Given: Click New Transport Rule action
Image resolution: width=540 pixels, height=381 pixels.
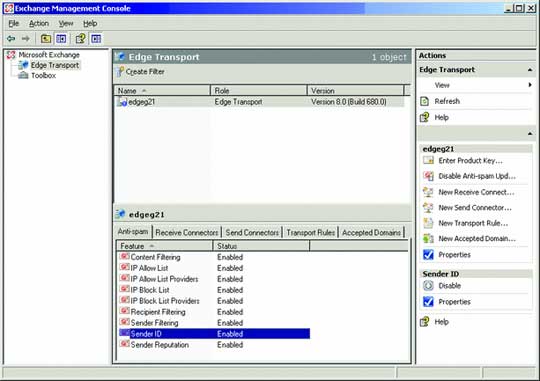Looking at the screenshot, I should click(473, 223).
